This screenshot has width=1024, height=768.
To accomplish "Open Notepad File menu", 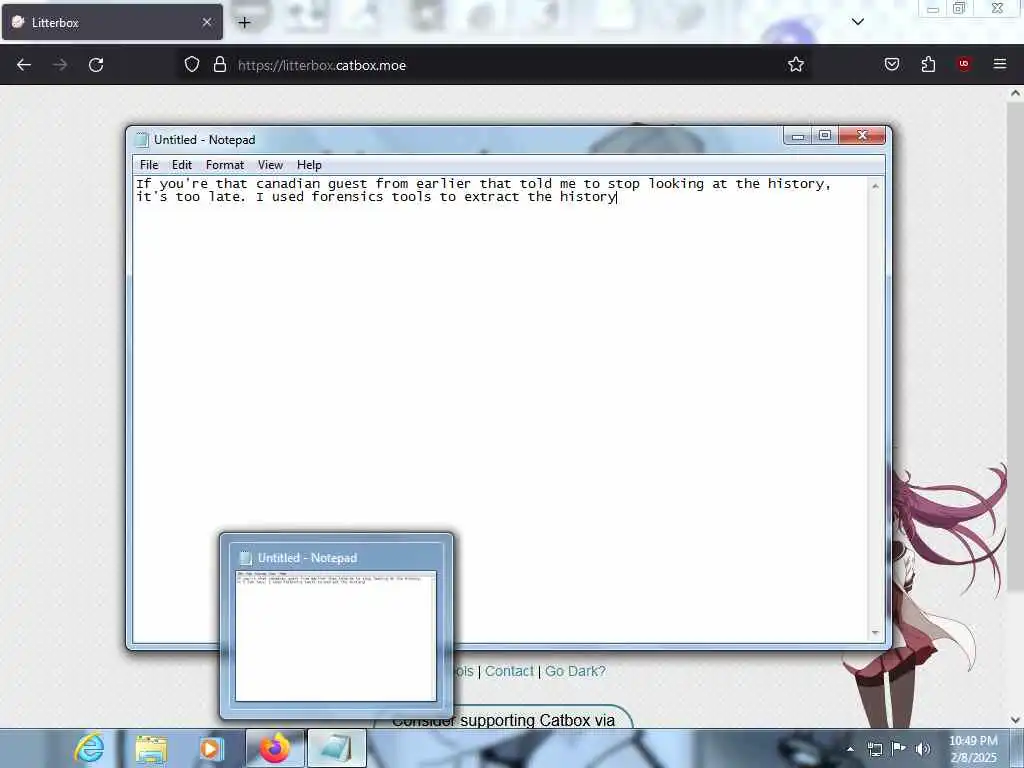I will [x=149, y=165].
